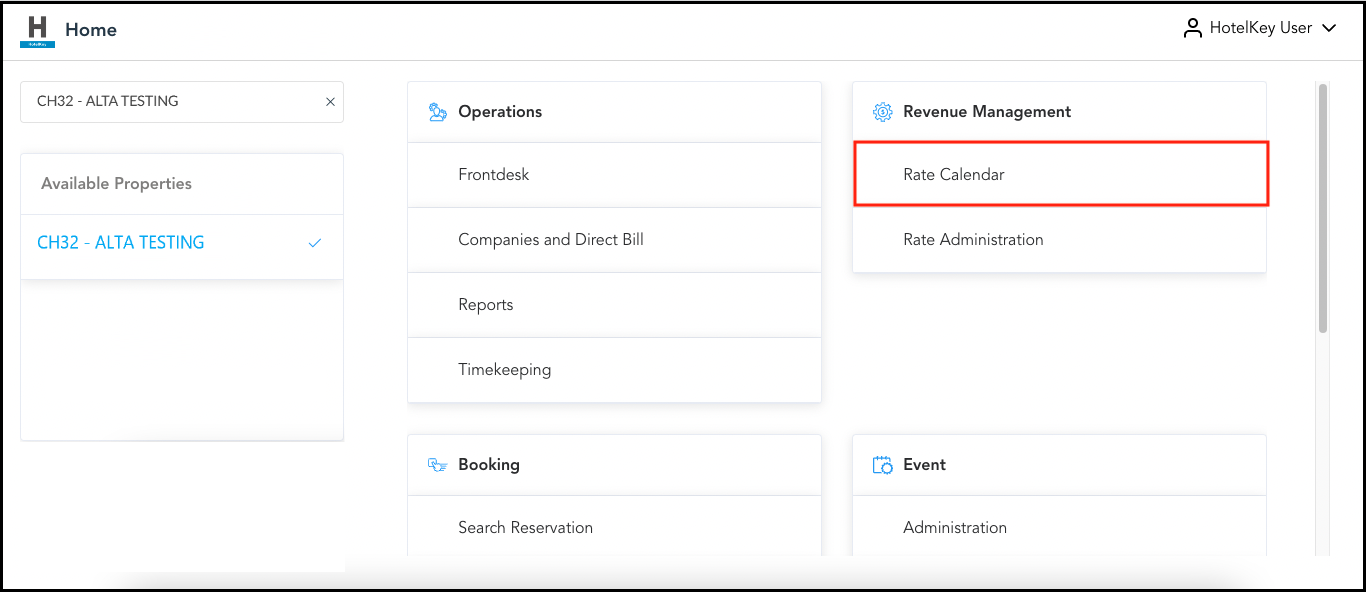Click the Booking section icon

[x=437, y=465]
